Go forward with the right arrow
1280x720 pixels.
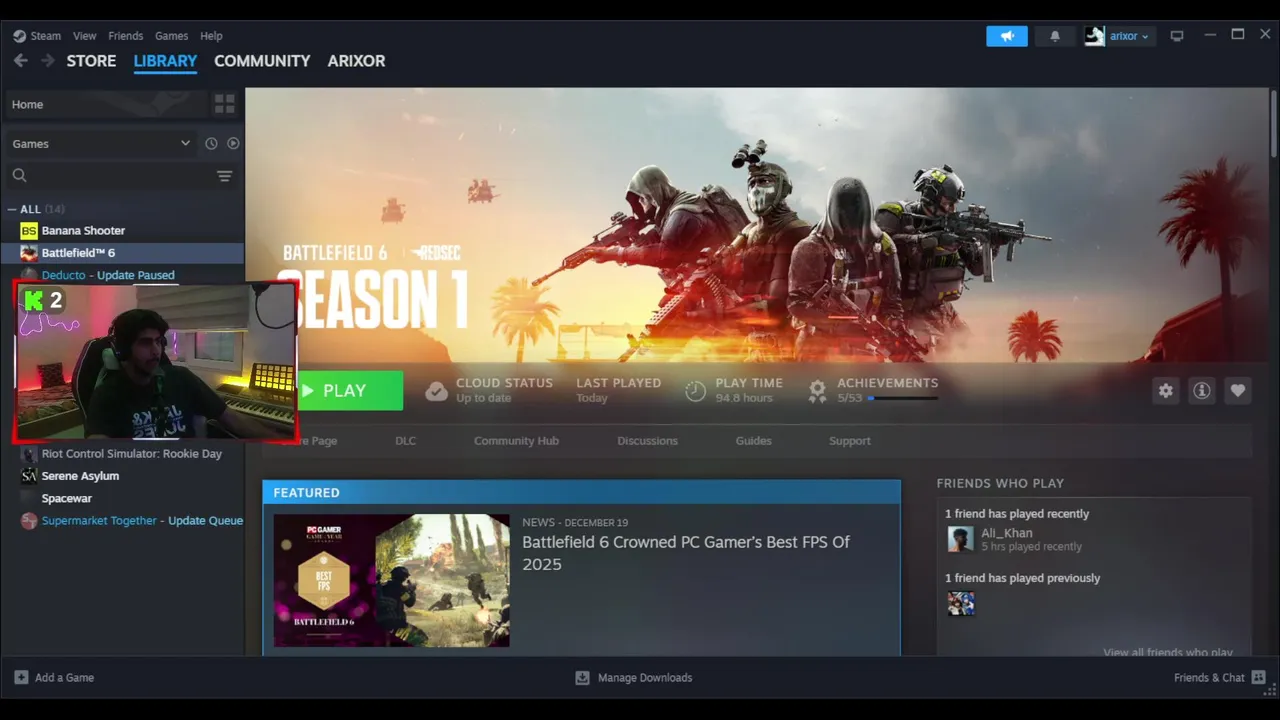point(48,61)
